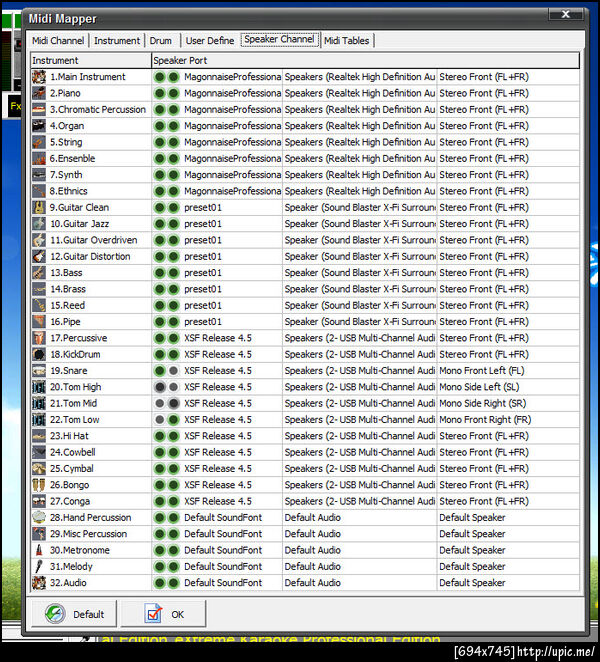Viewport: 600px width, 662px height.
Task: Confirm with the OK button
Action: (x=164, y=614)
